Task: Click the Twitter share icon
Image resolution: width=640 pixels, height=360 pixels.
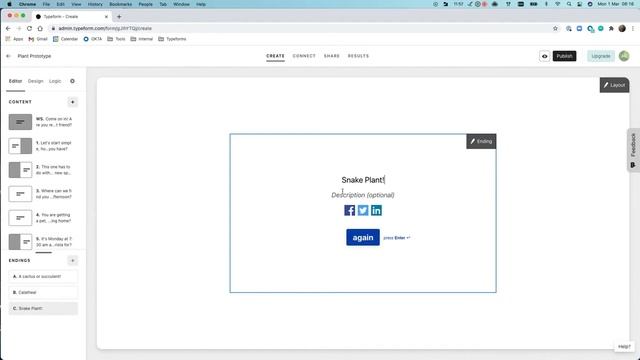Action: tap(363, 210)
